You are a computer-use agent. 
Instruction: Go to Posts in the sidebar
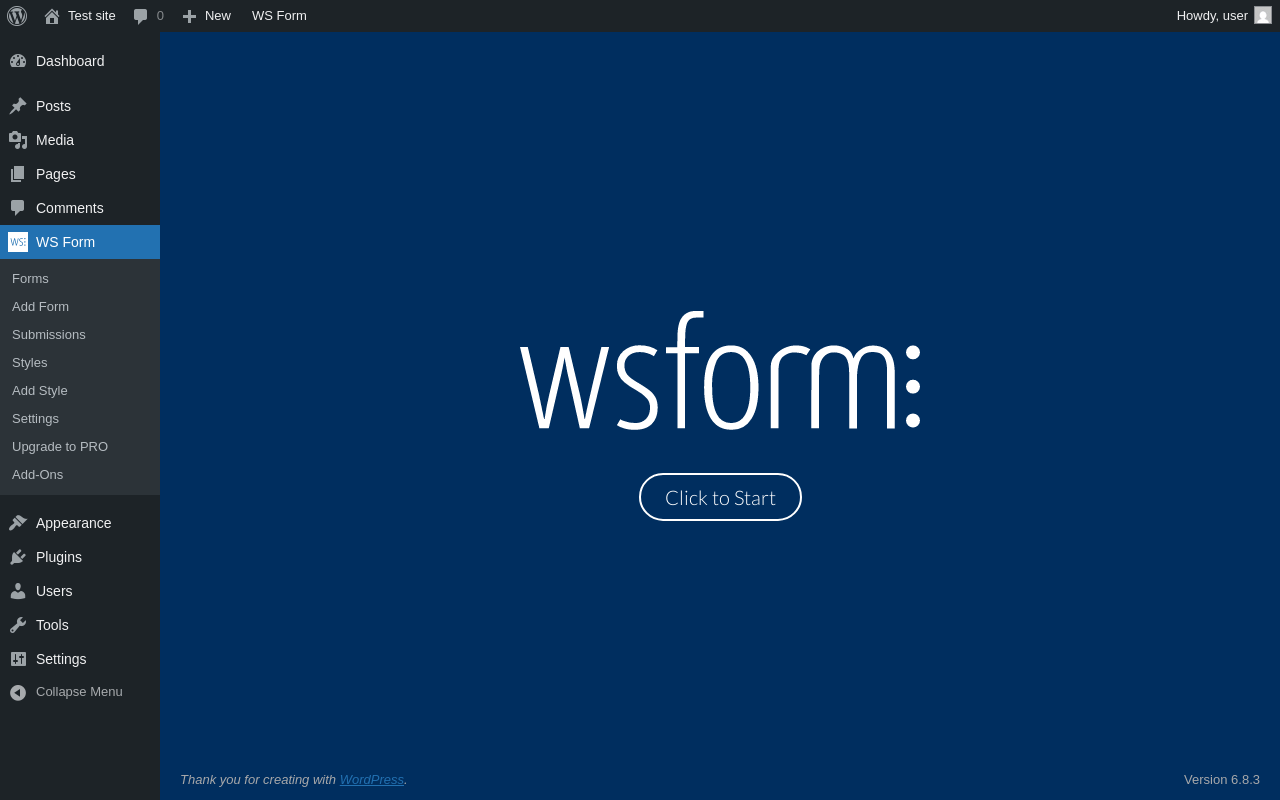80,106
